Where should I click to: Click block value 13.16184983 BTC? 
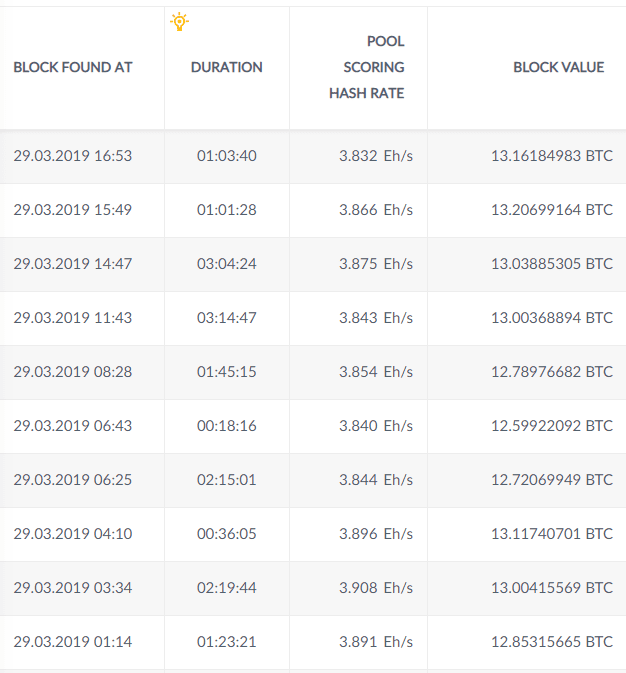(x=552, y=156)
